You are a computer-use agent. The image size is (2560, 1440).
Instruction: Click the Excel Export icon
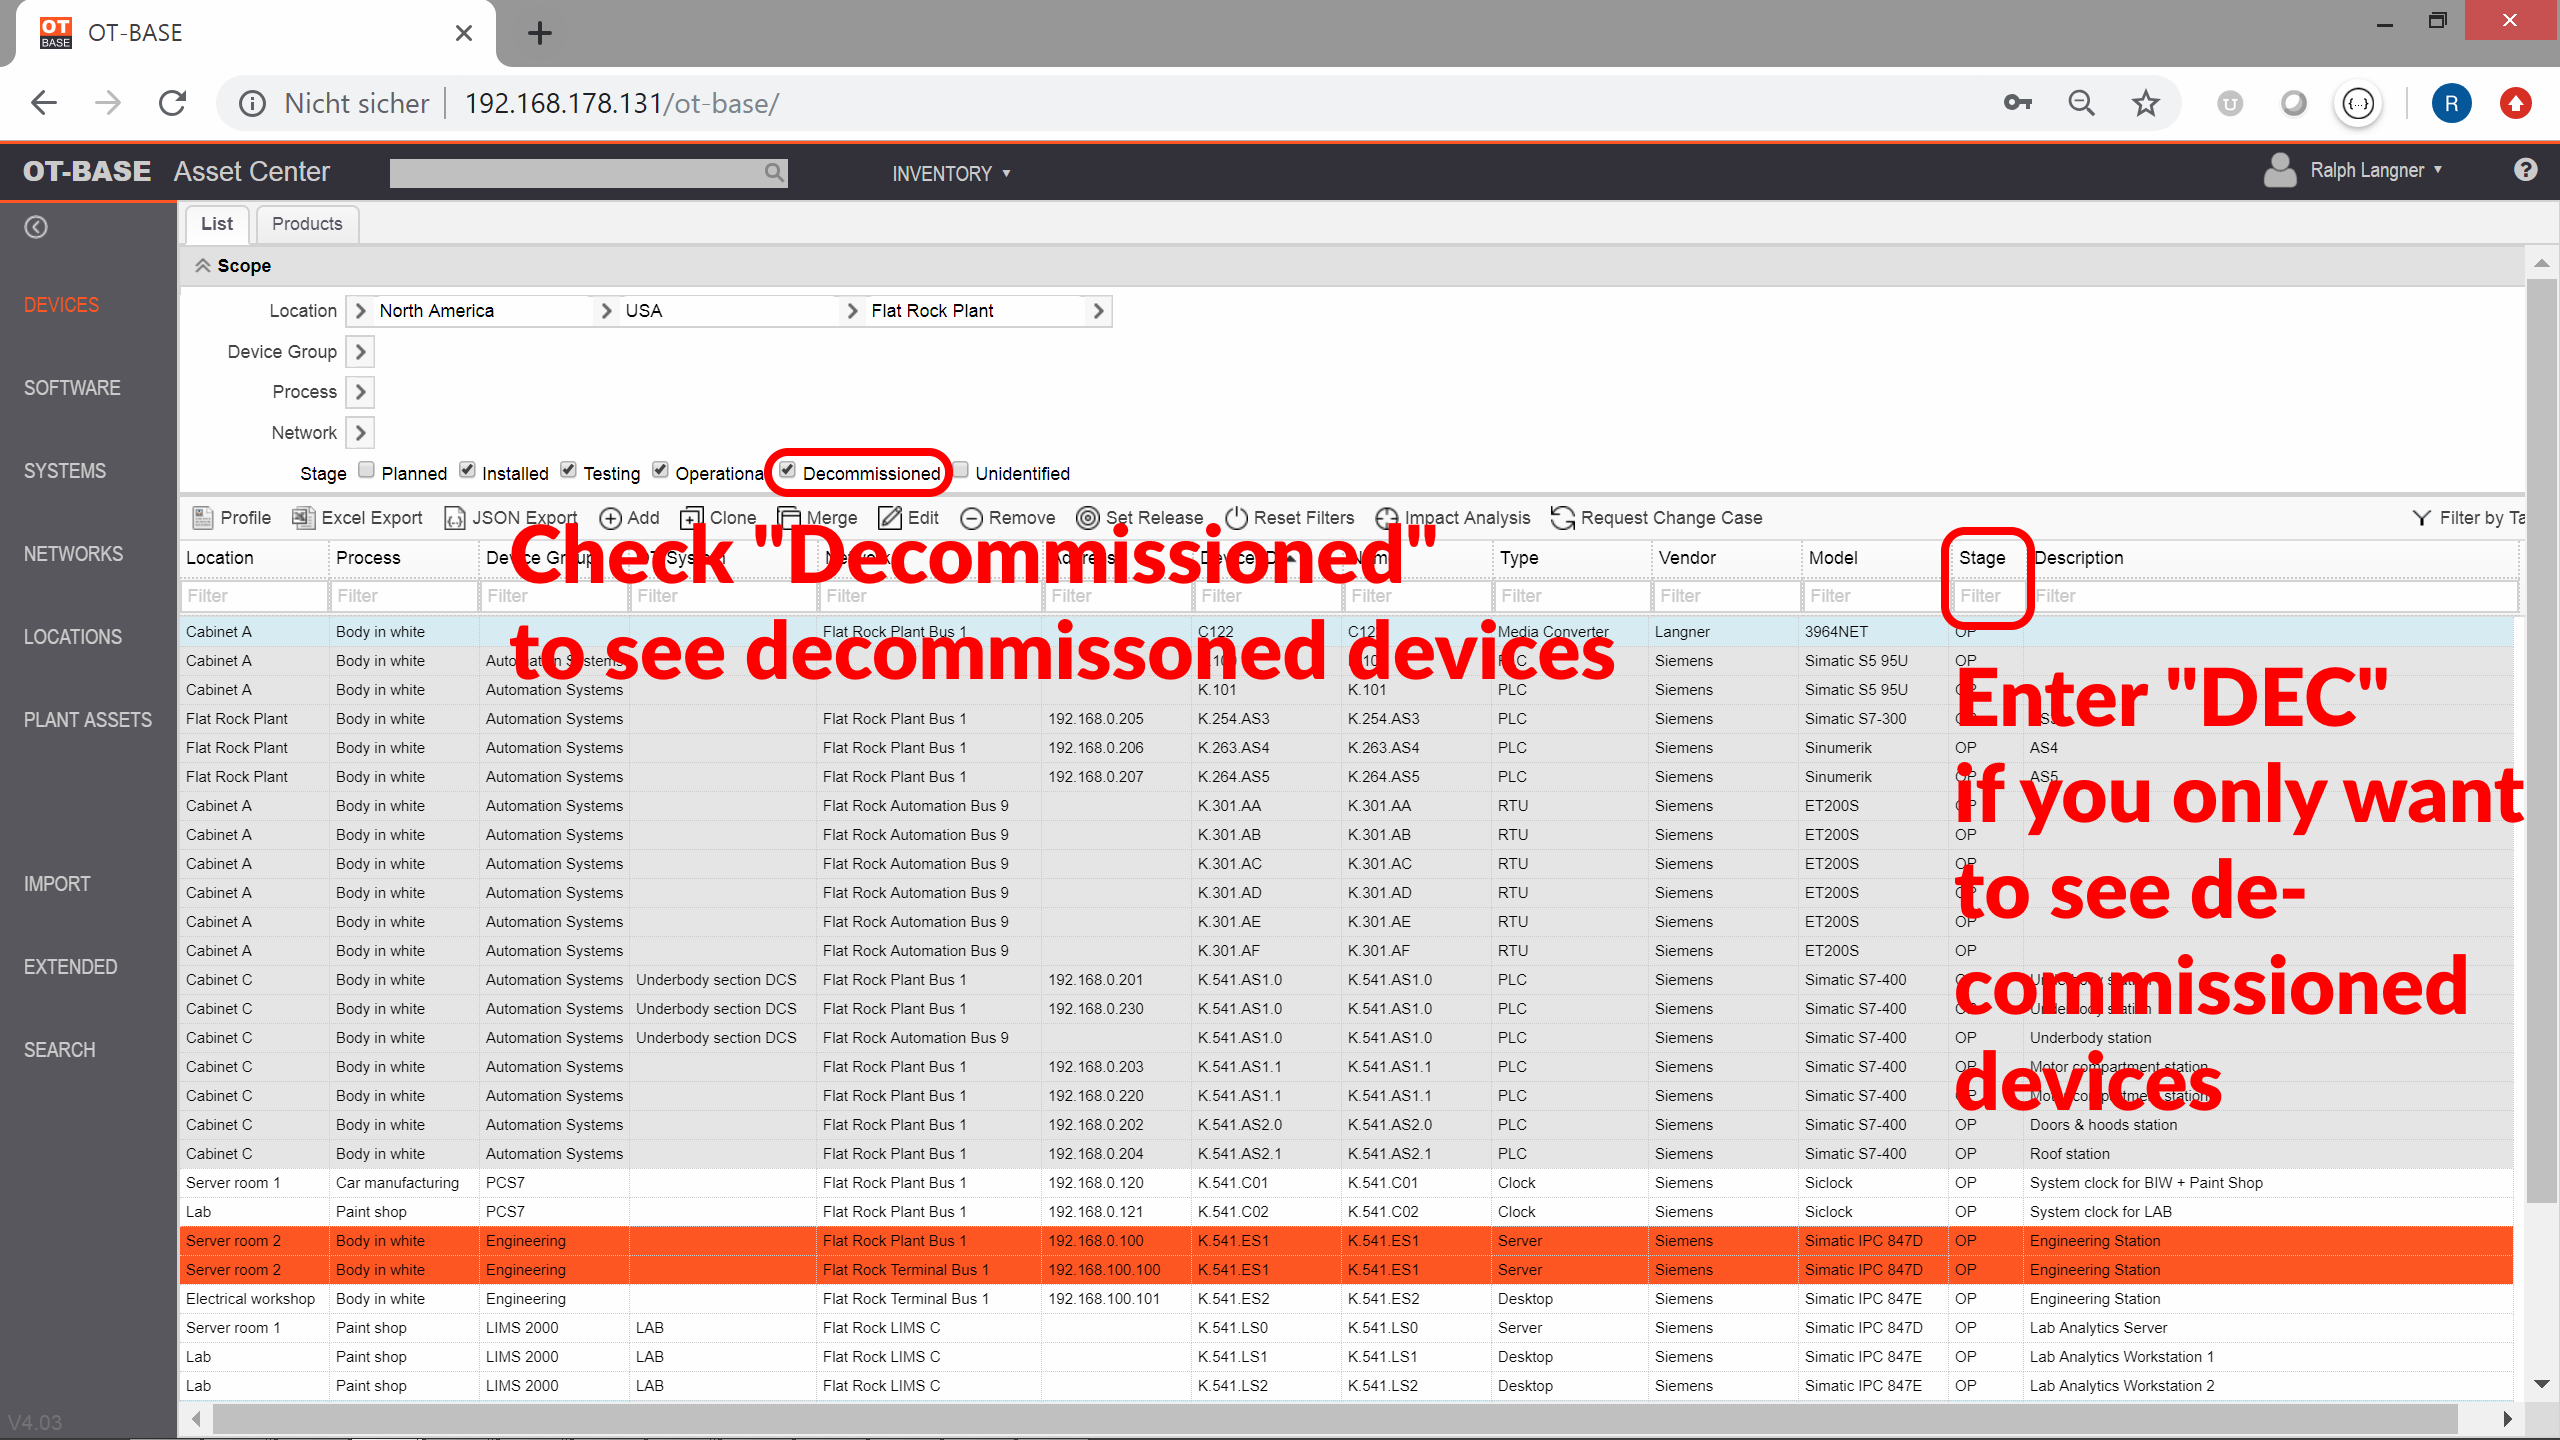click(x=303, y=517)
